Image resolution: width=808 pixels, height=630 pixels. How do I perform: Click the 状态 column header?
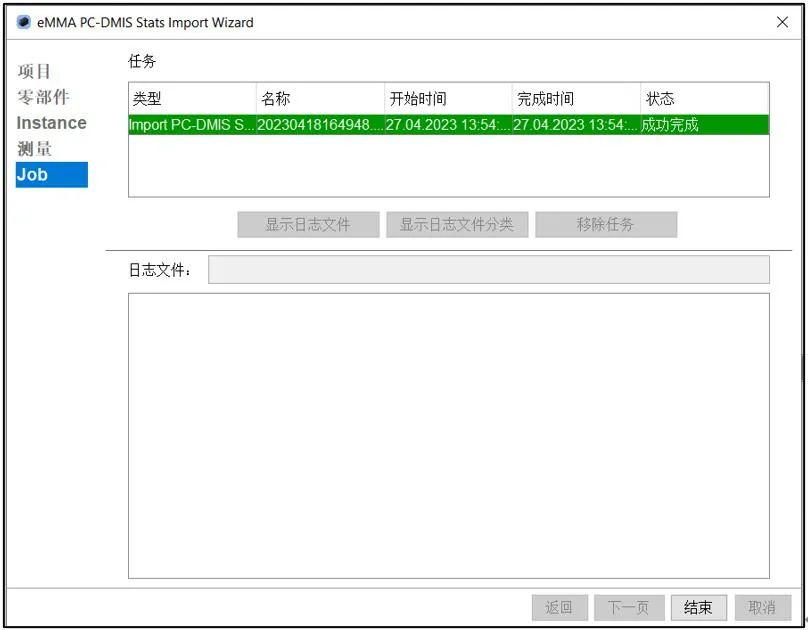point(704,98)
